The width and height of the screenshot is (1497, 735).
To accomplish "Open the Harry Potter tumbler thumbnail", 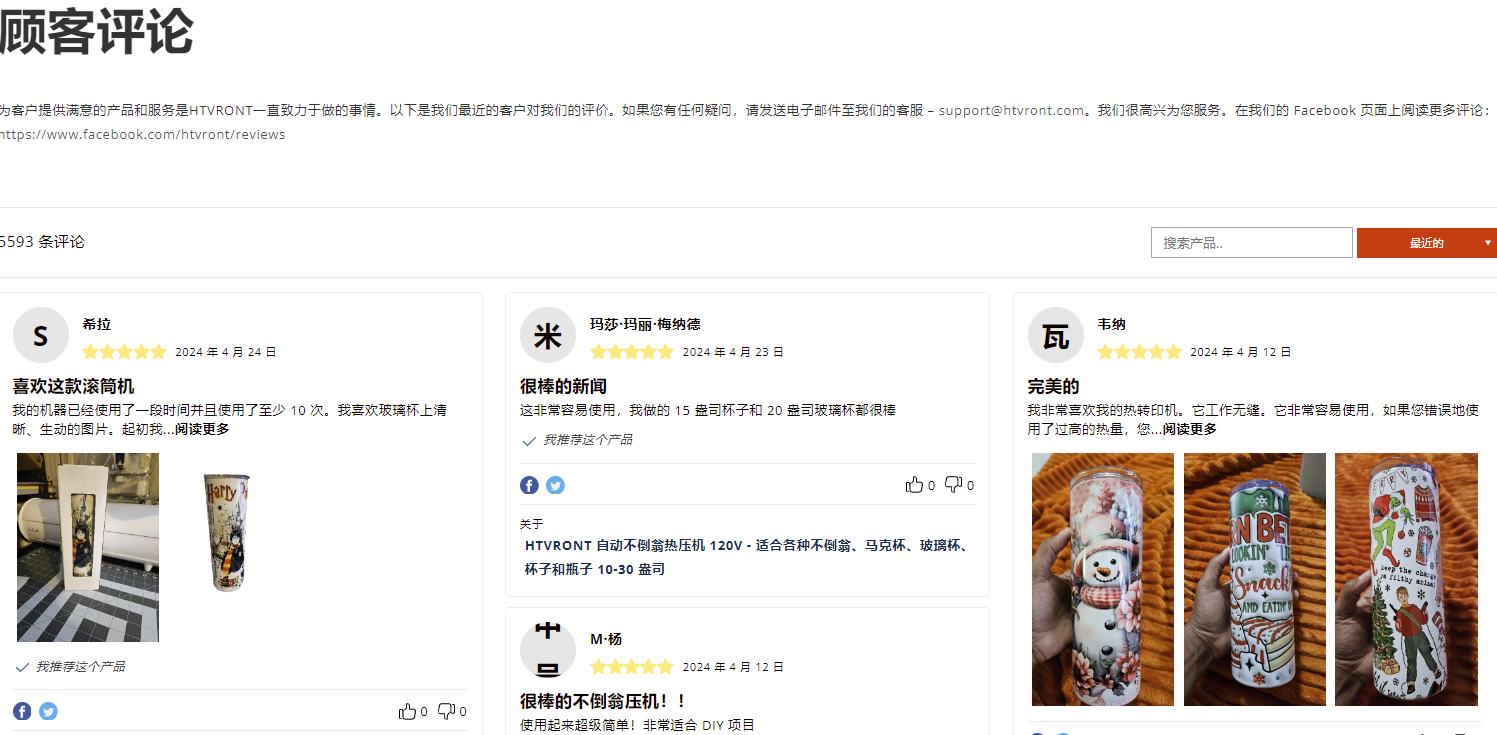I will click(x=228, y=531).
